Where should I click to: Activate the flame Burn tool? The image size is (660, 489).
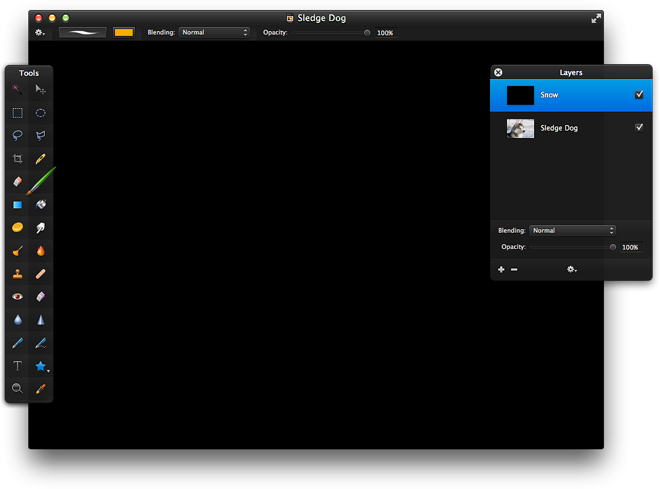coord(40,251)
